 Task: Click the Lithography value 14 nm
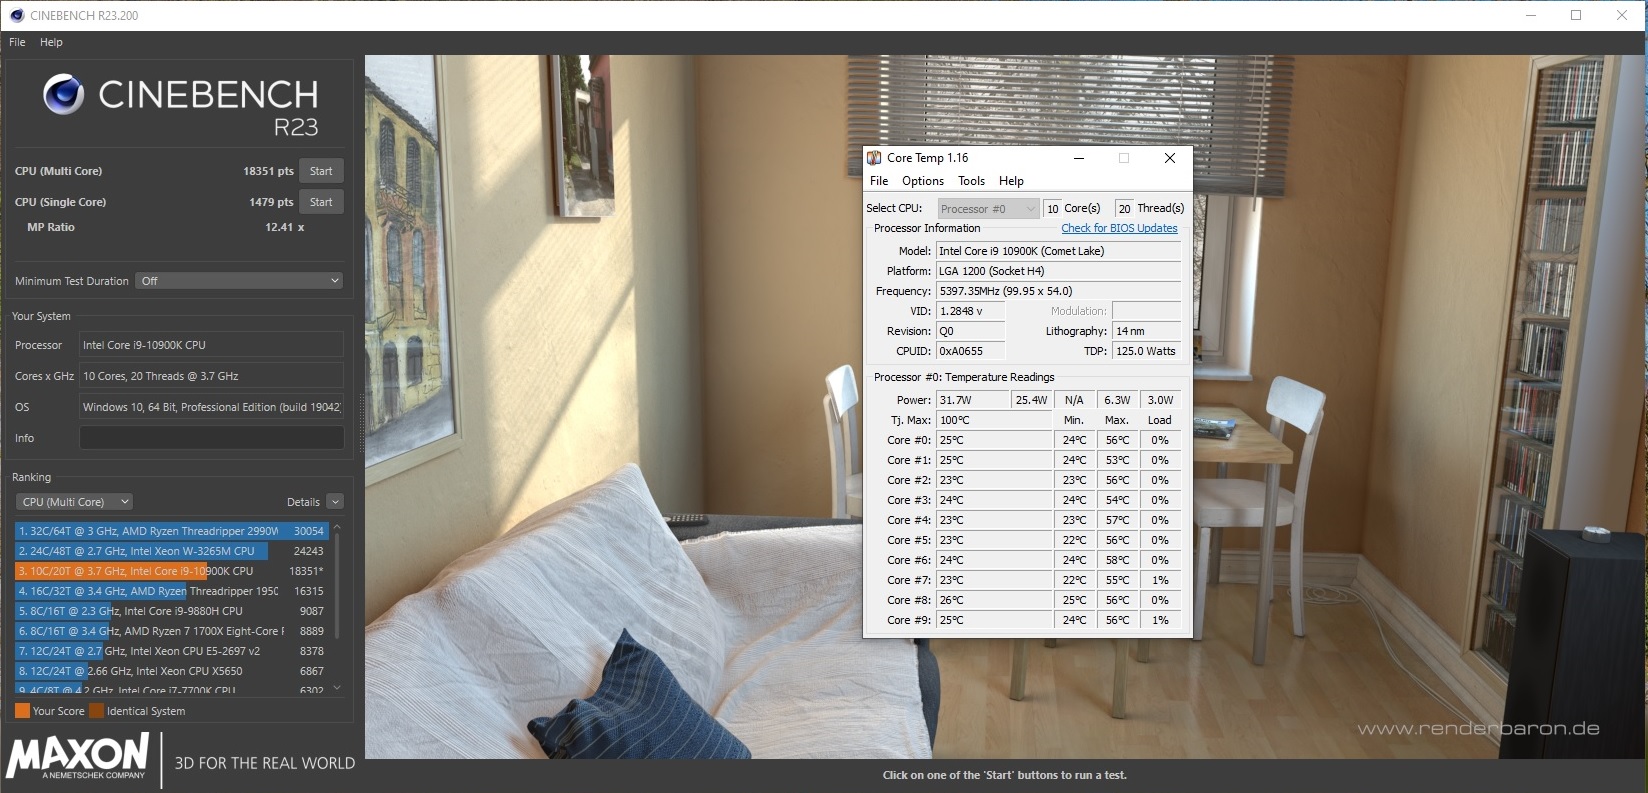[x=1146, y=331]
